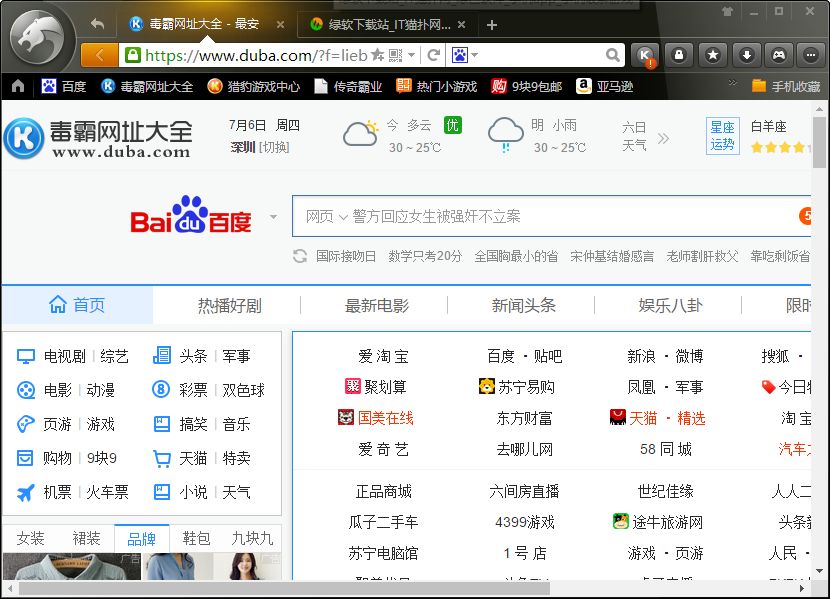The height and width of the screenshot is (599, 830).
Task: Click the TV icon next to 电视剧
Action: click(27, 356)
